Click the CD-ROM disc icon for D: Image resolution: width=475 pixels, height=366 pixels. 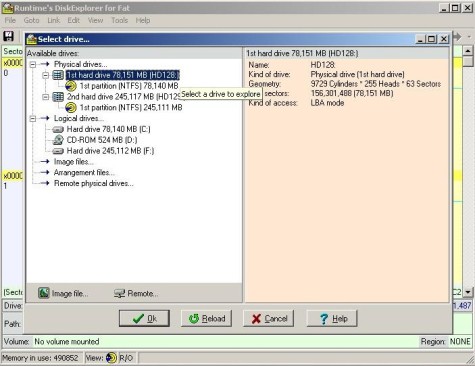58,140
